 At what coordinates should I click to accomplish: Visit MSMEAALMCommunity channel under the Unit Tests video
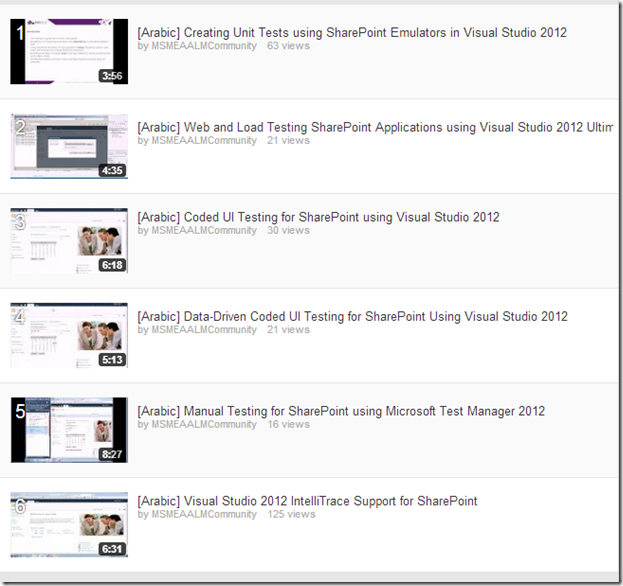(x=204, y=46)
